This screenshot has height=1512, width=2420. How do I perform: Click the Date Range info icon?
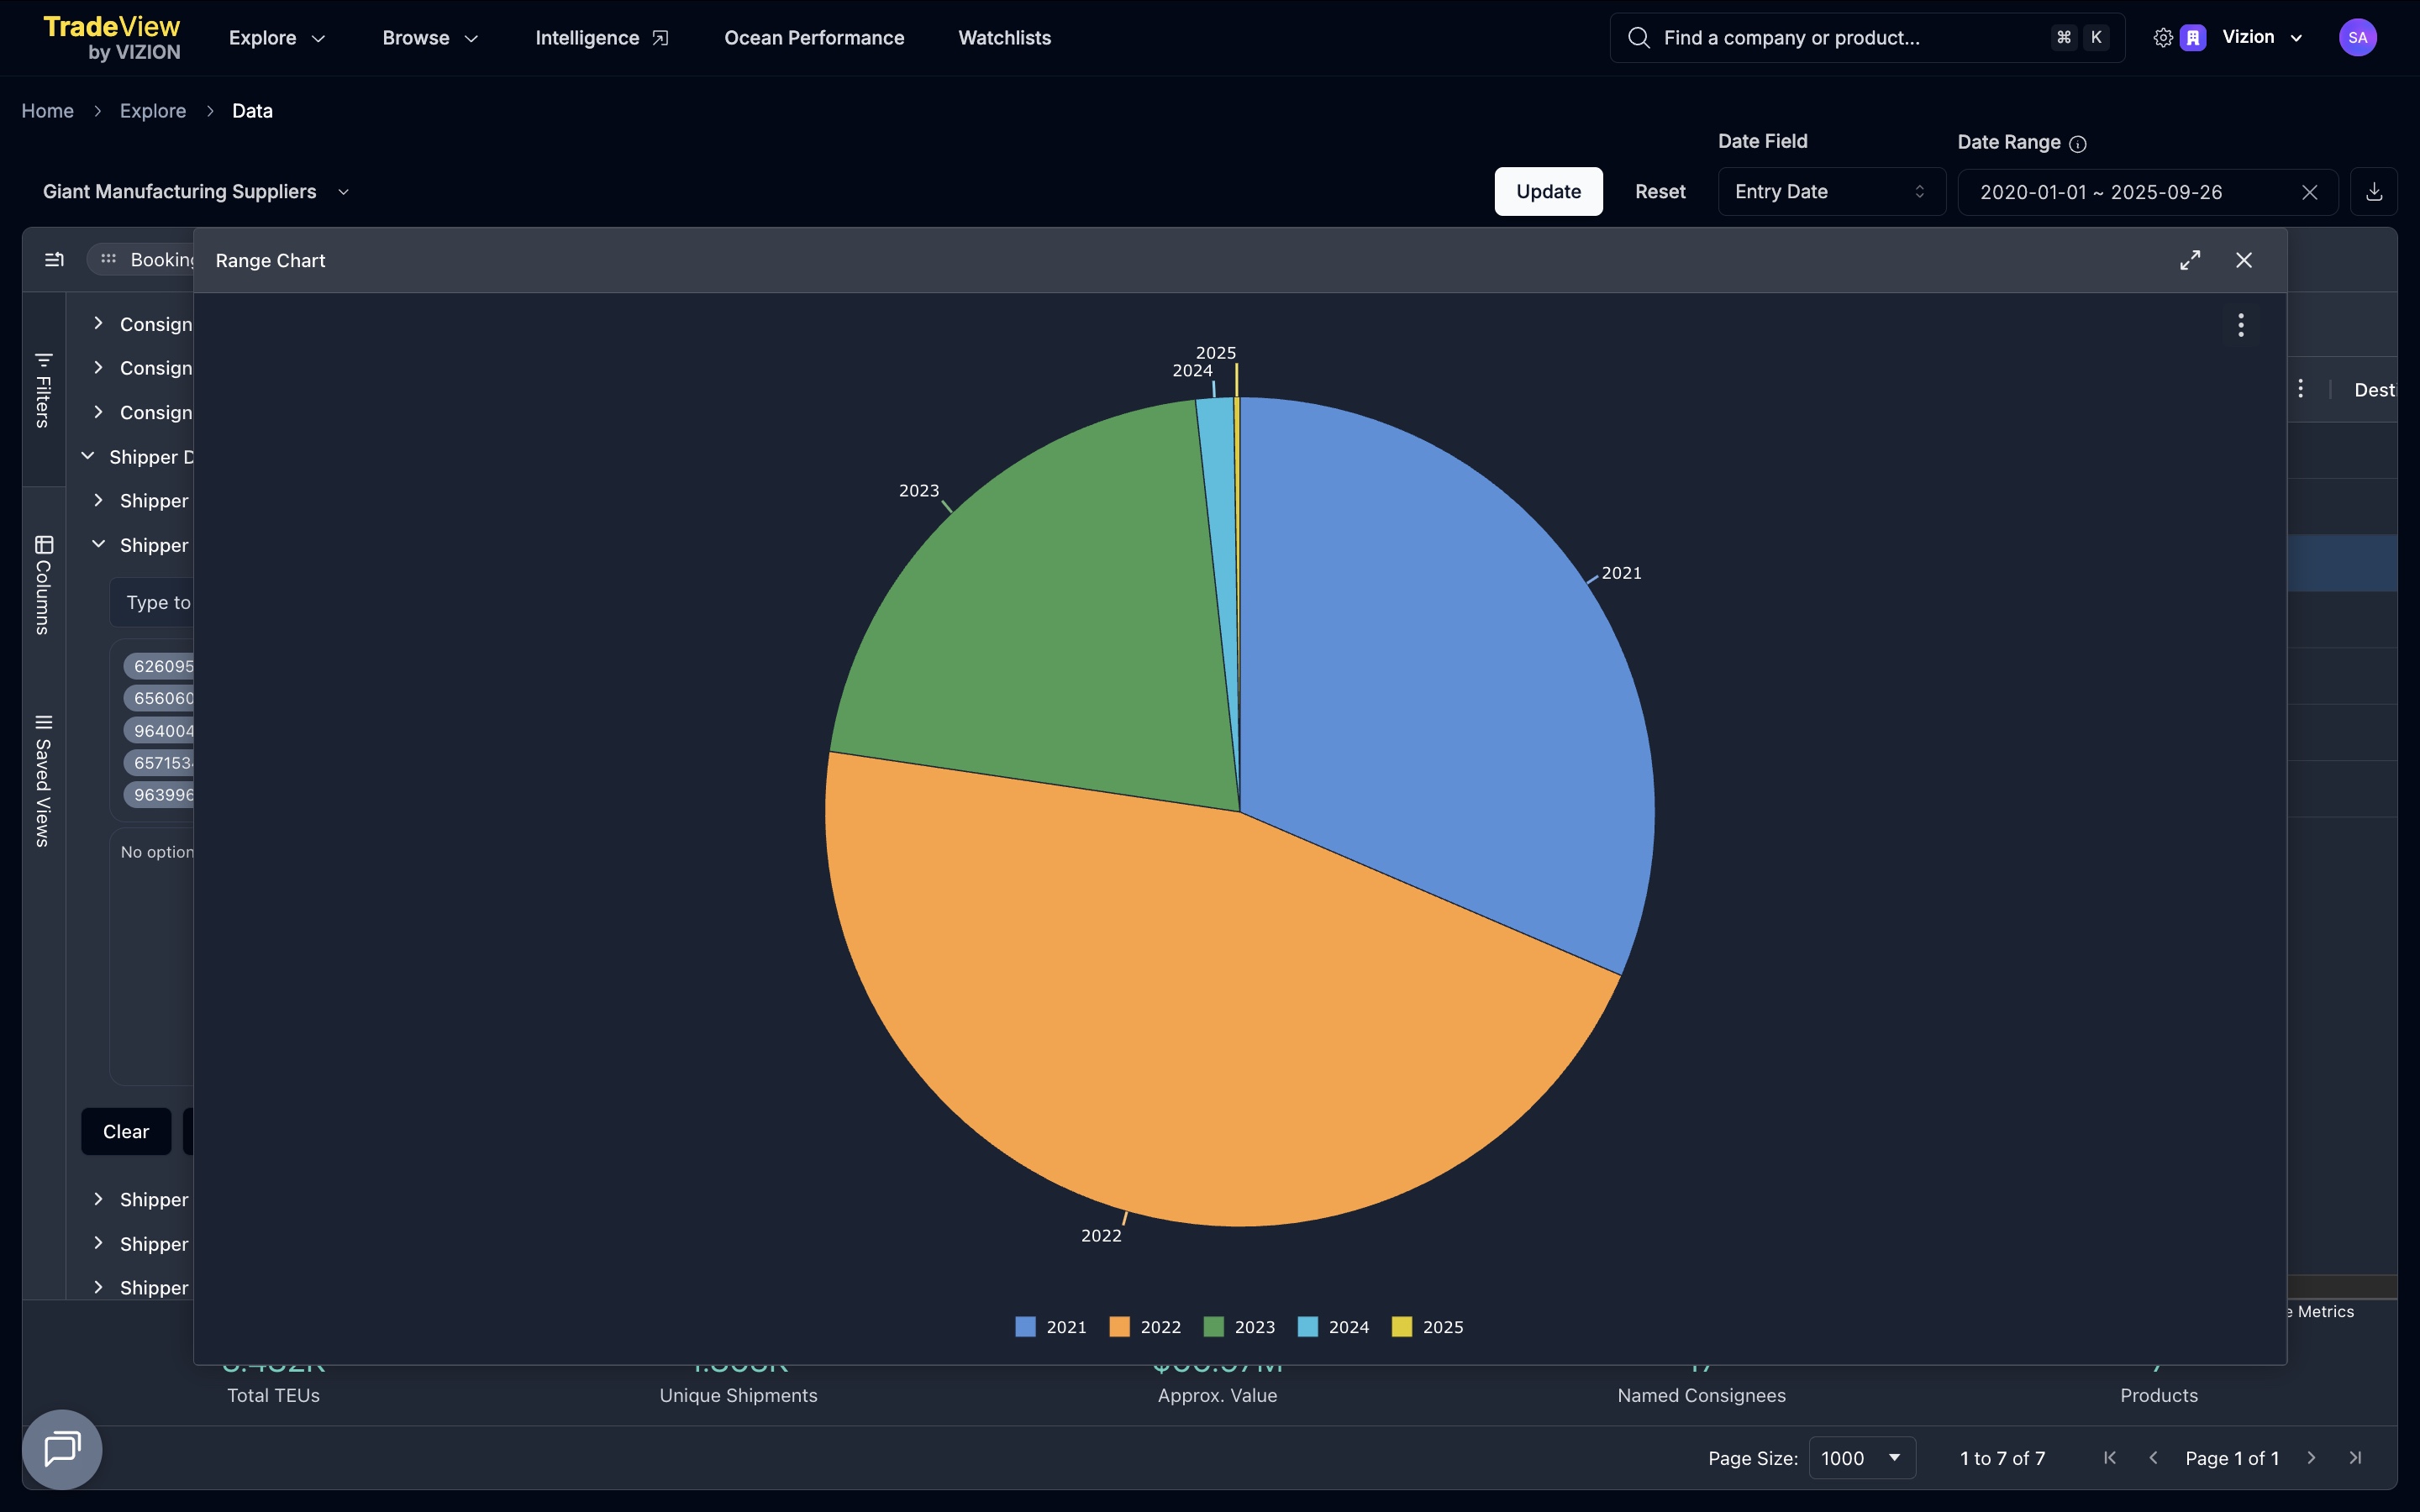(x=2078, y=144)
